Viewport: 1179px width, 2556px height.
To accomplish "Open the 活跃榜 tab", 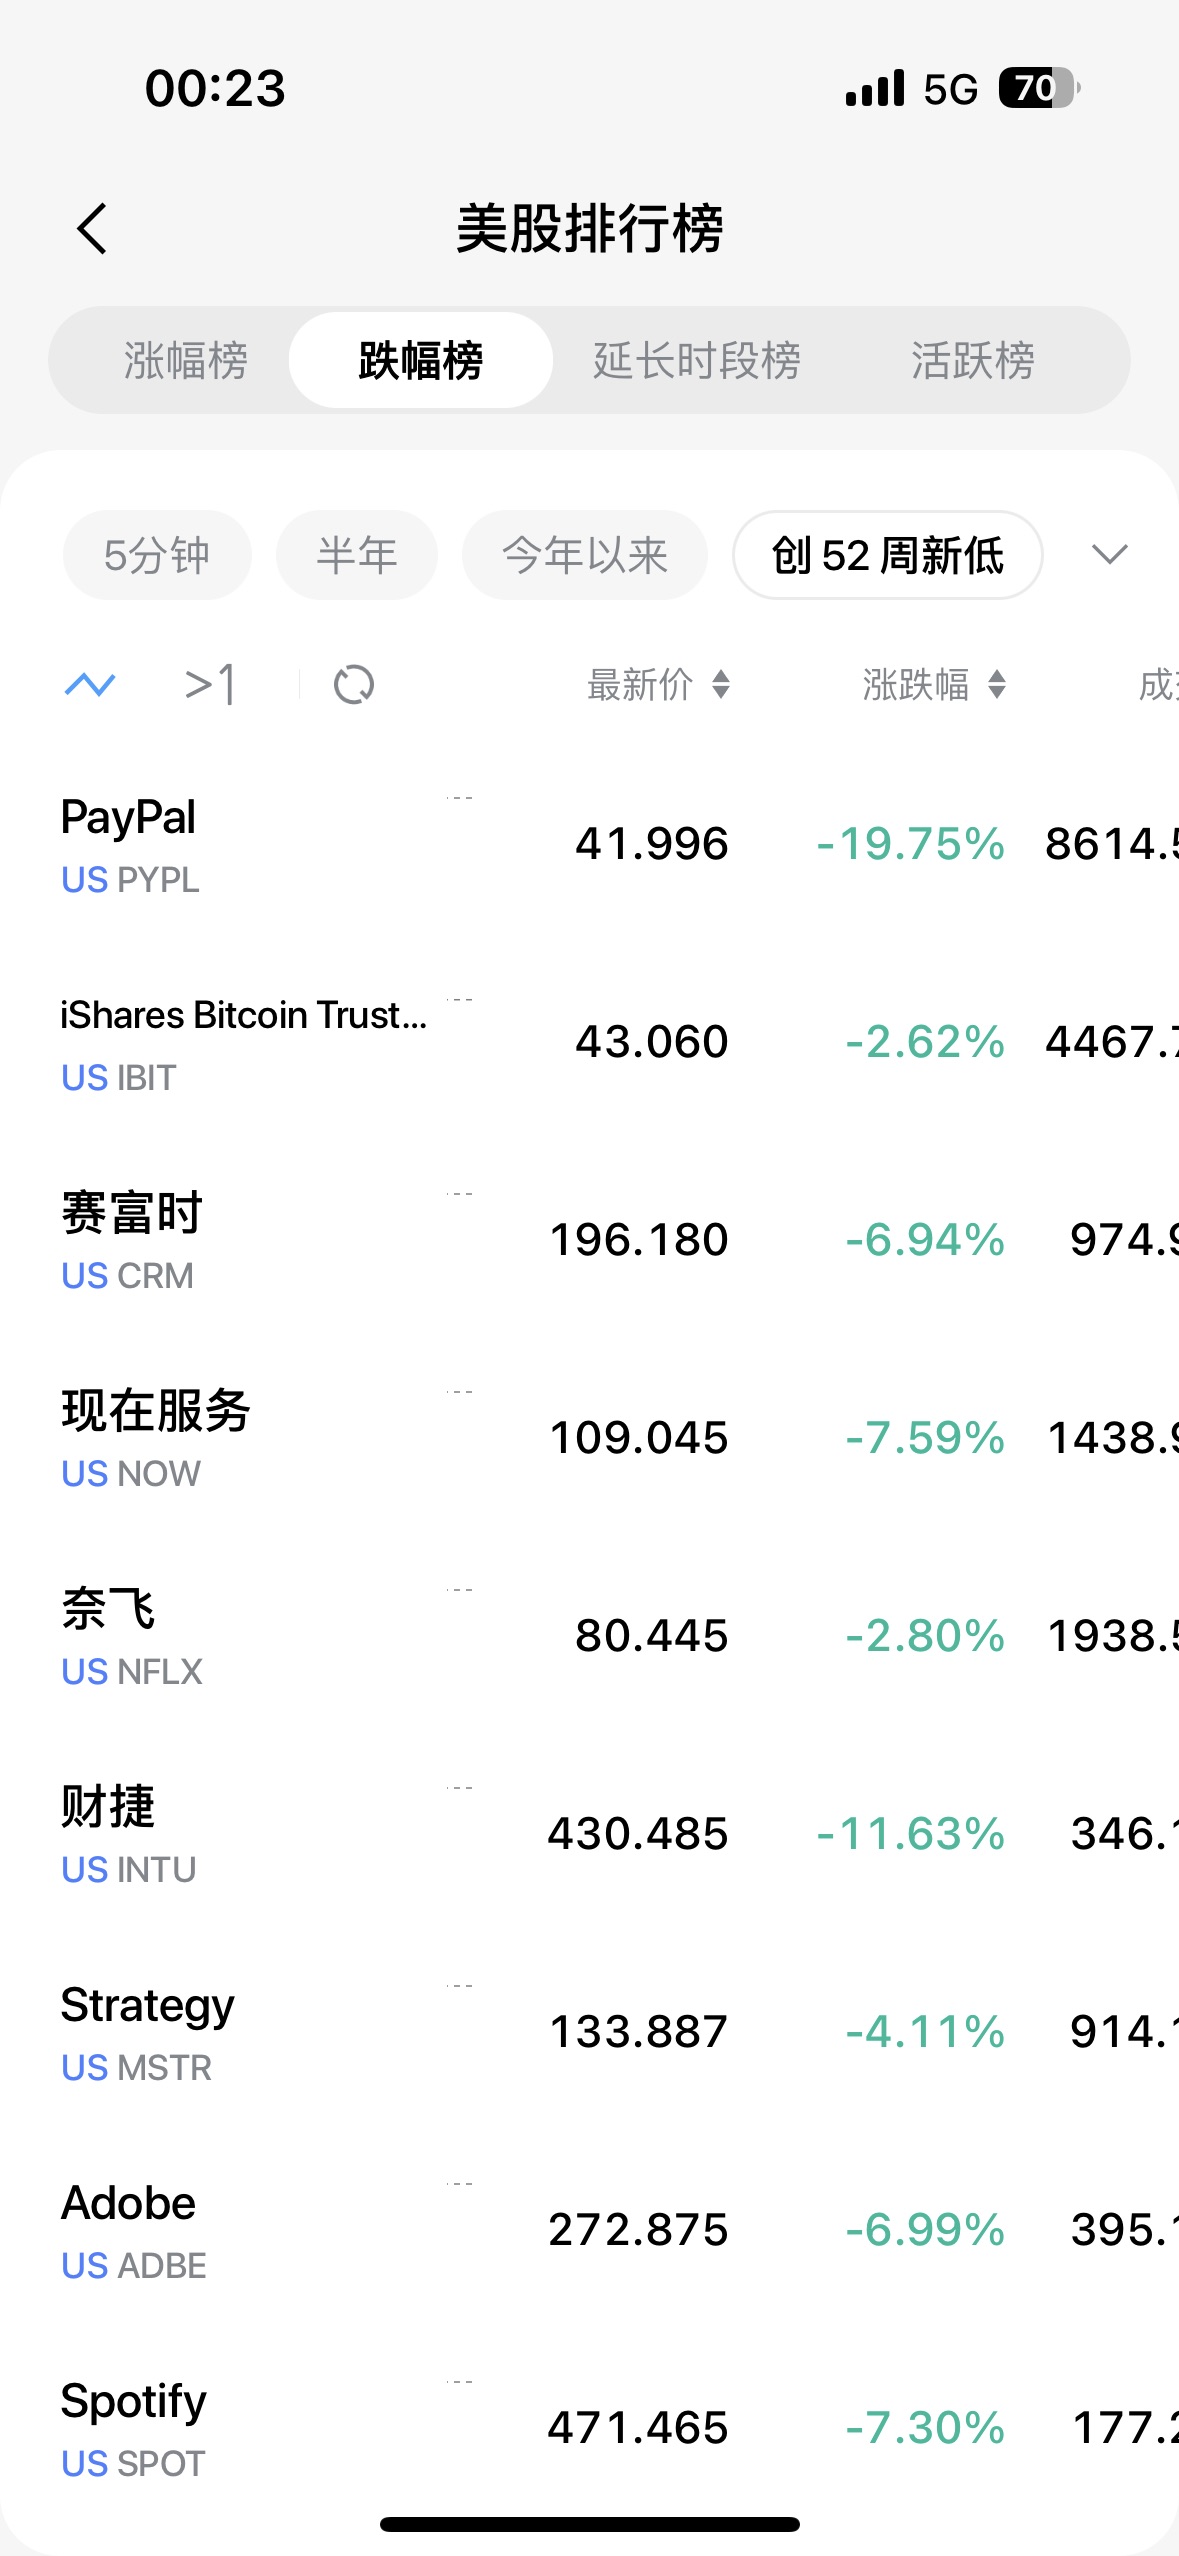I will coord(972,360).
